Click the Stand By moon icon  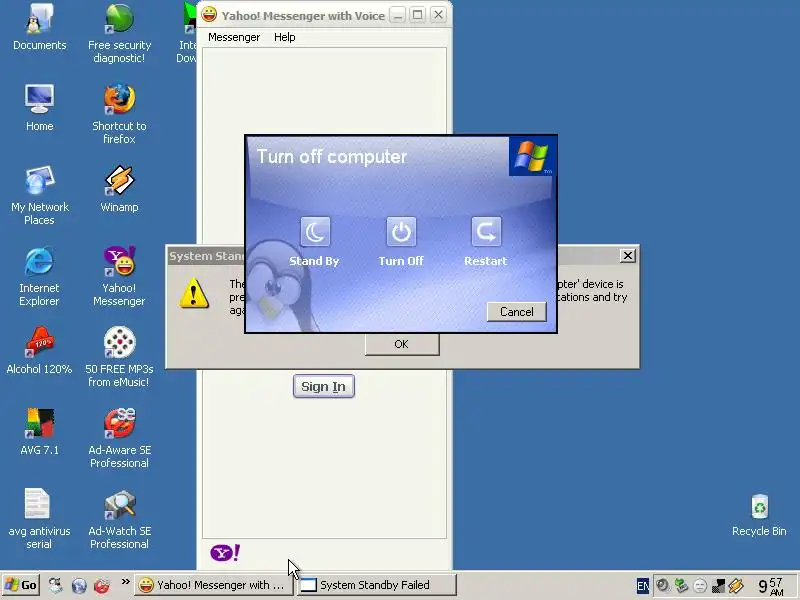(315, 232)
